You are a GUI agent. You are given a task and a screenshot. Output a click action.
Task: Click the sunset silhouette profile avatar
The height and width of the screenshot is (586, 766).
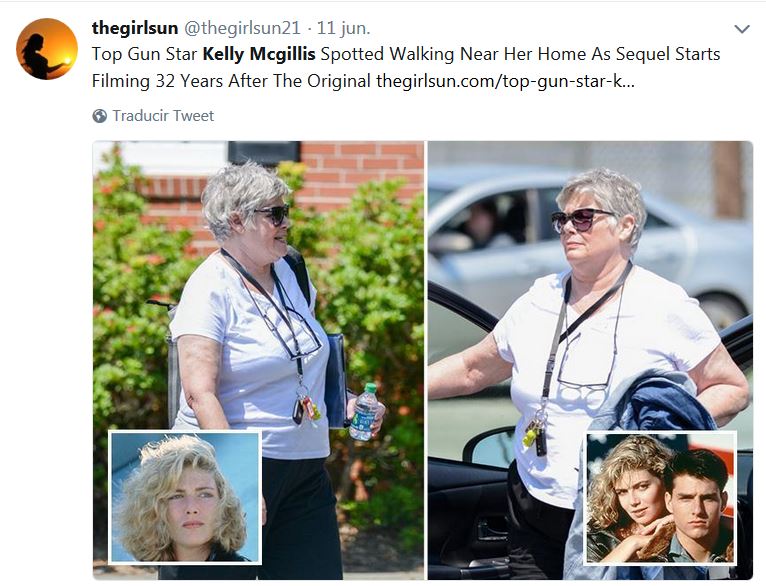[x=47, y=49]
